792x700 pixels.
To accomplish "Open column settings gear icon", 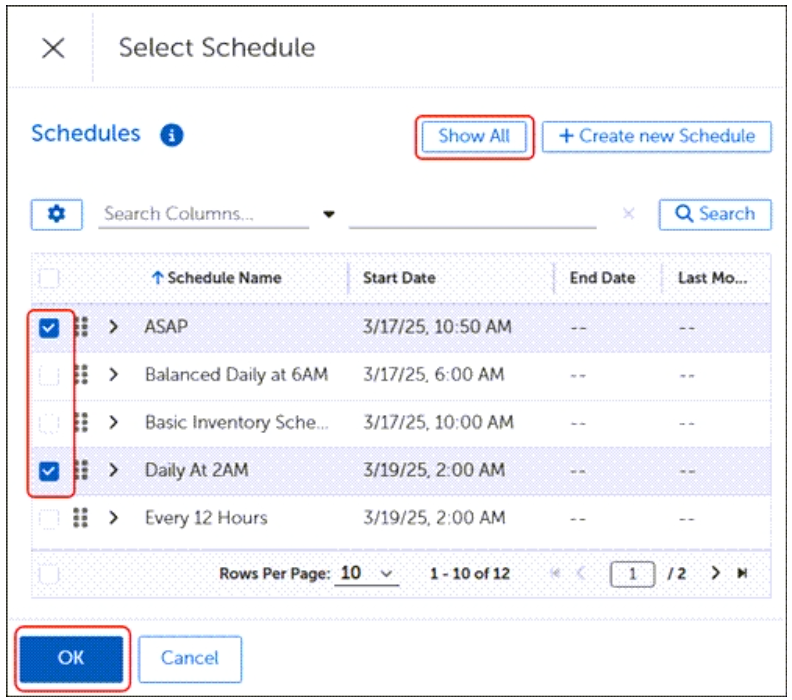I will coord(57,214).
